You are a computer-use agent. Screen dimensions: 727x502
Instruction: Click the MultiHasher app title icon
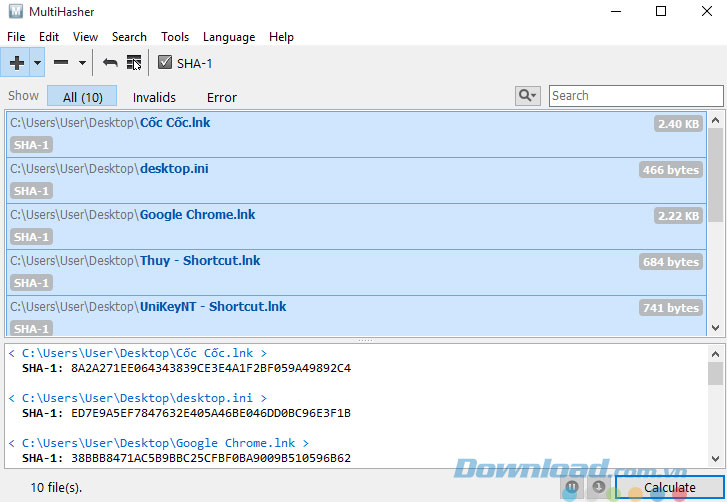coord(15,11)
